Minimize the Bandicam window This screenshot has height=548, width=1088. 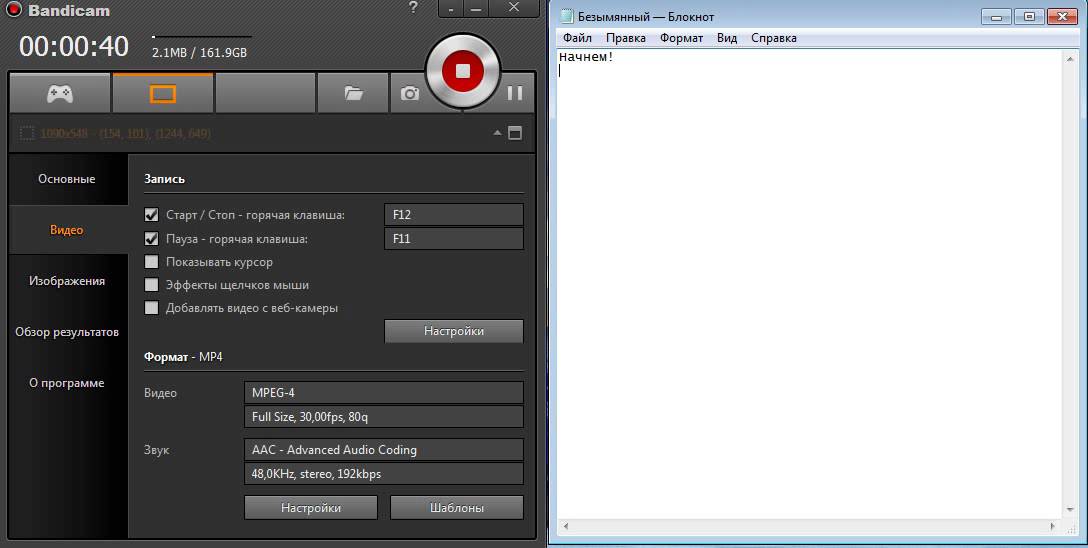476,8
